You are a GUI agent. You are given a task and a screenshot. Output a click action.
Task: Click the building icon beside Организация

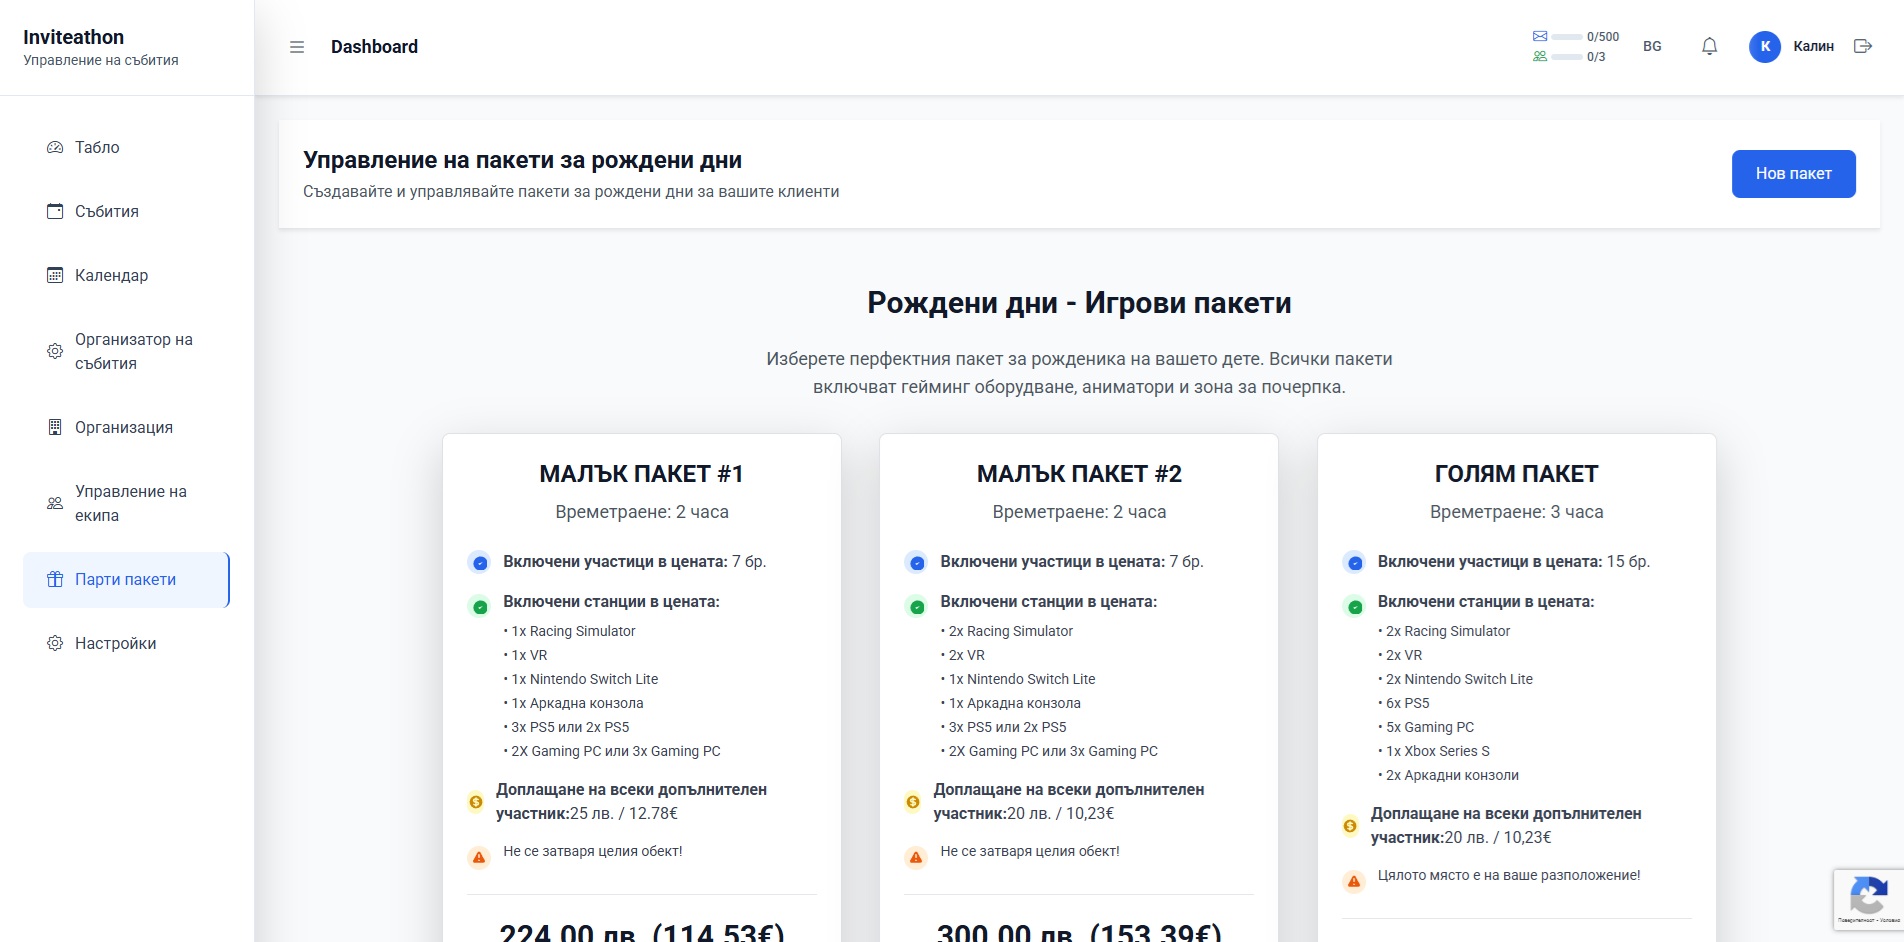(x=53, y=427)
